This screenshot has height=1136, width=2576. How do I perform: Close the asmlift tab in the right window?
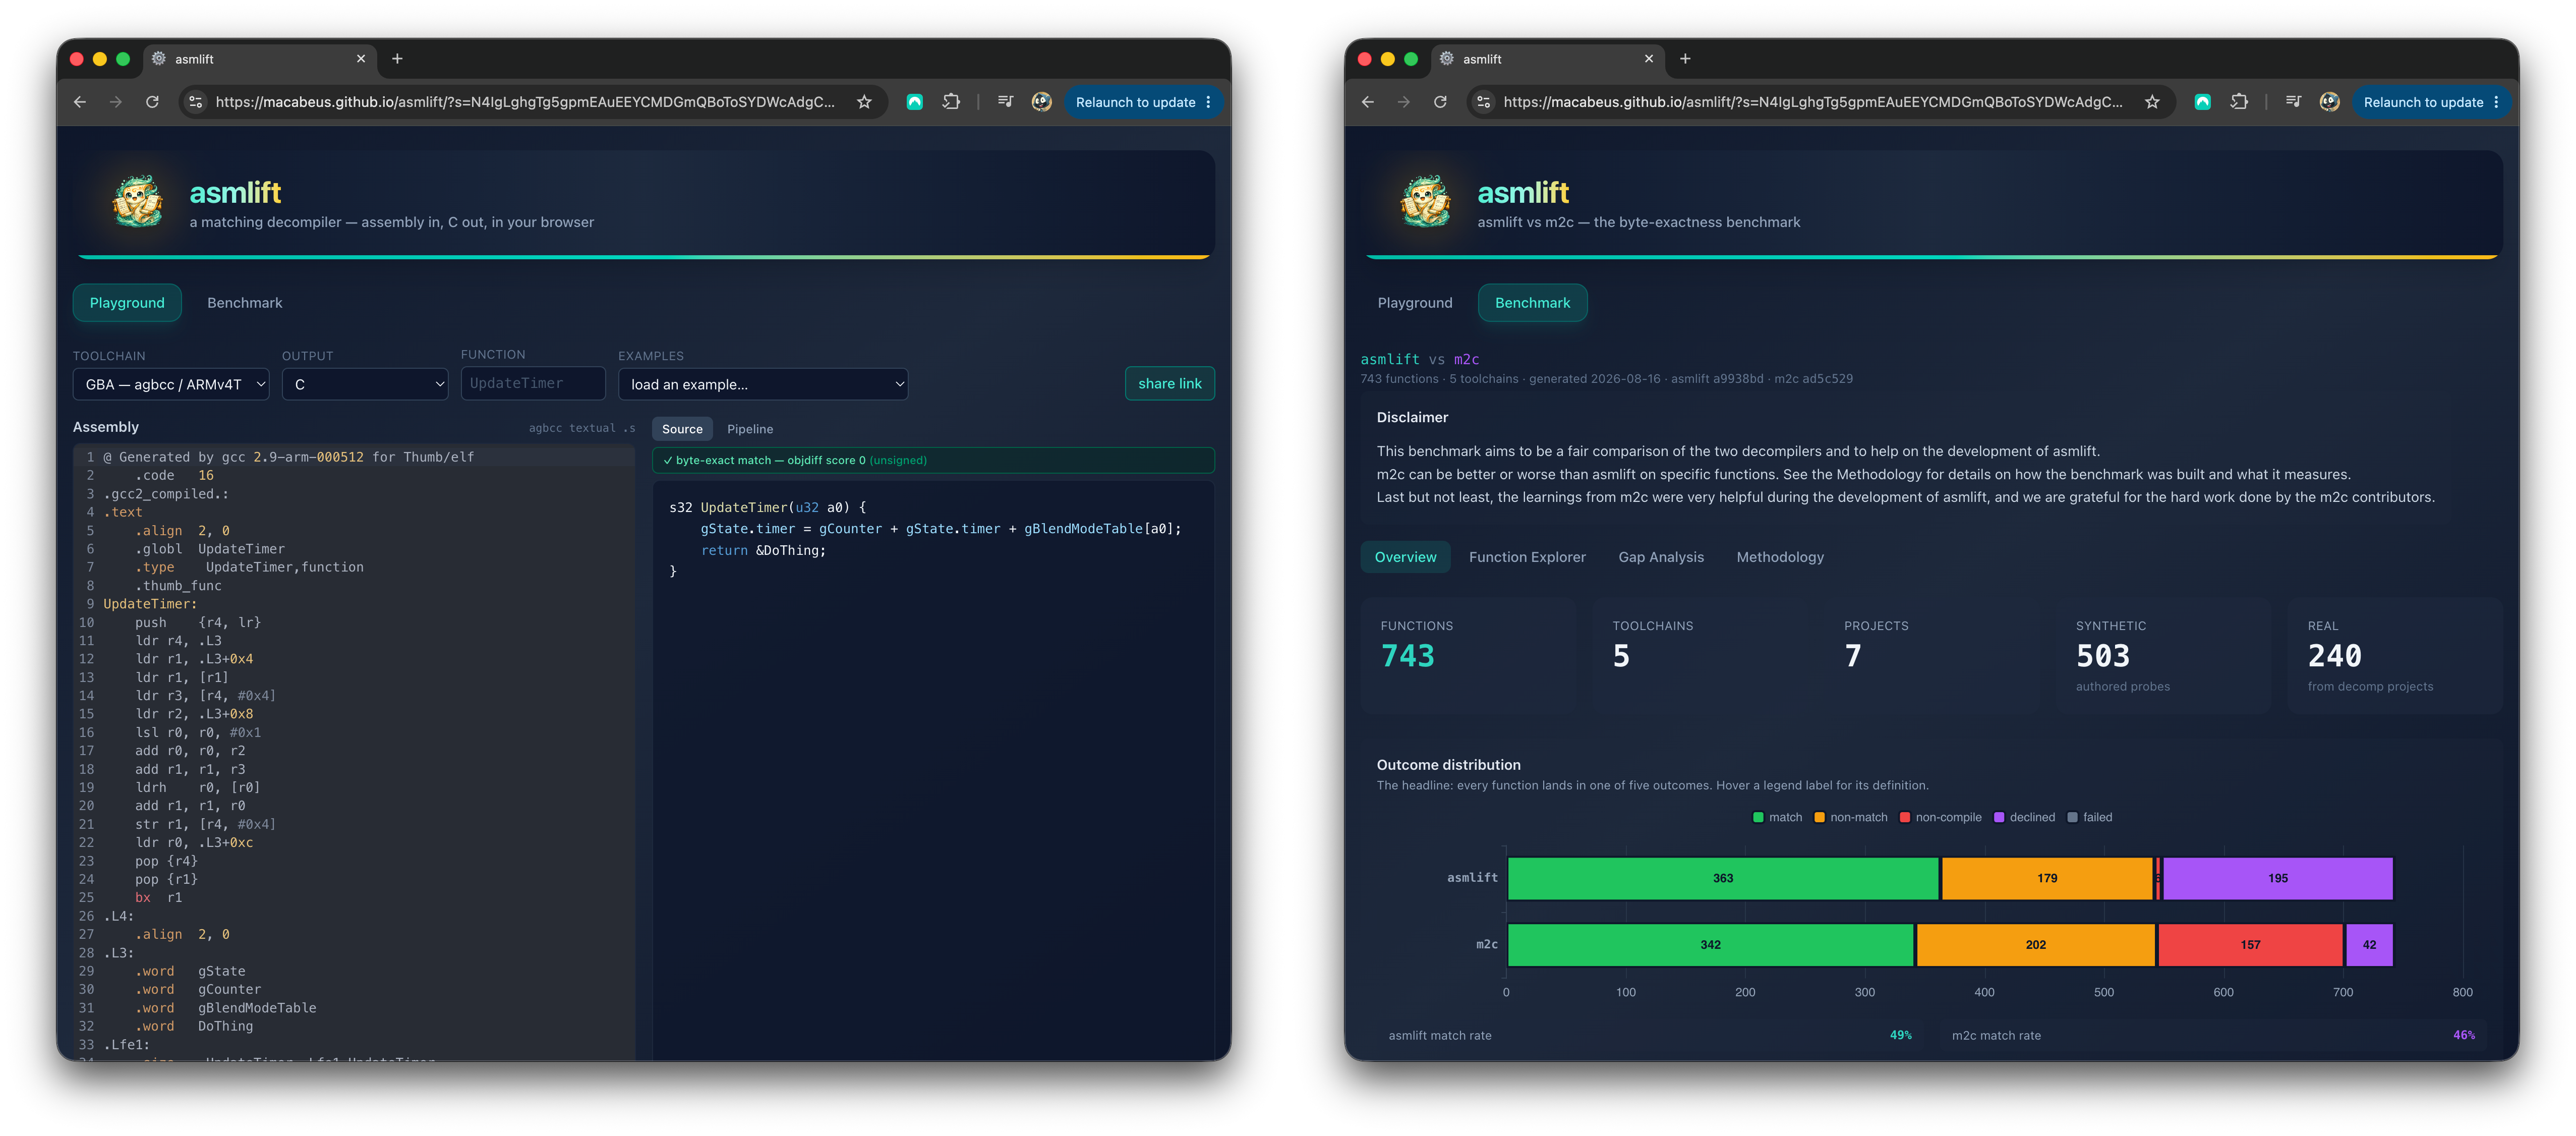[x=1649, y=59]
